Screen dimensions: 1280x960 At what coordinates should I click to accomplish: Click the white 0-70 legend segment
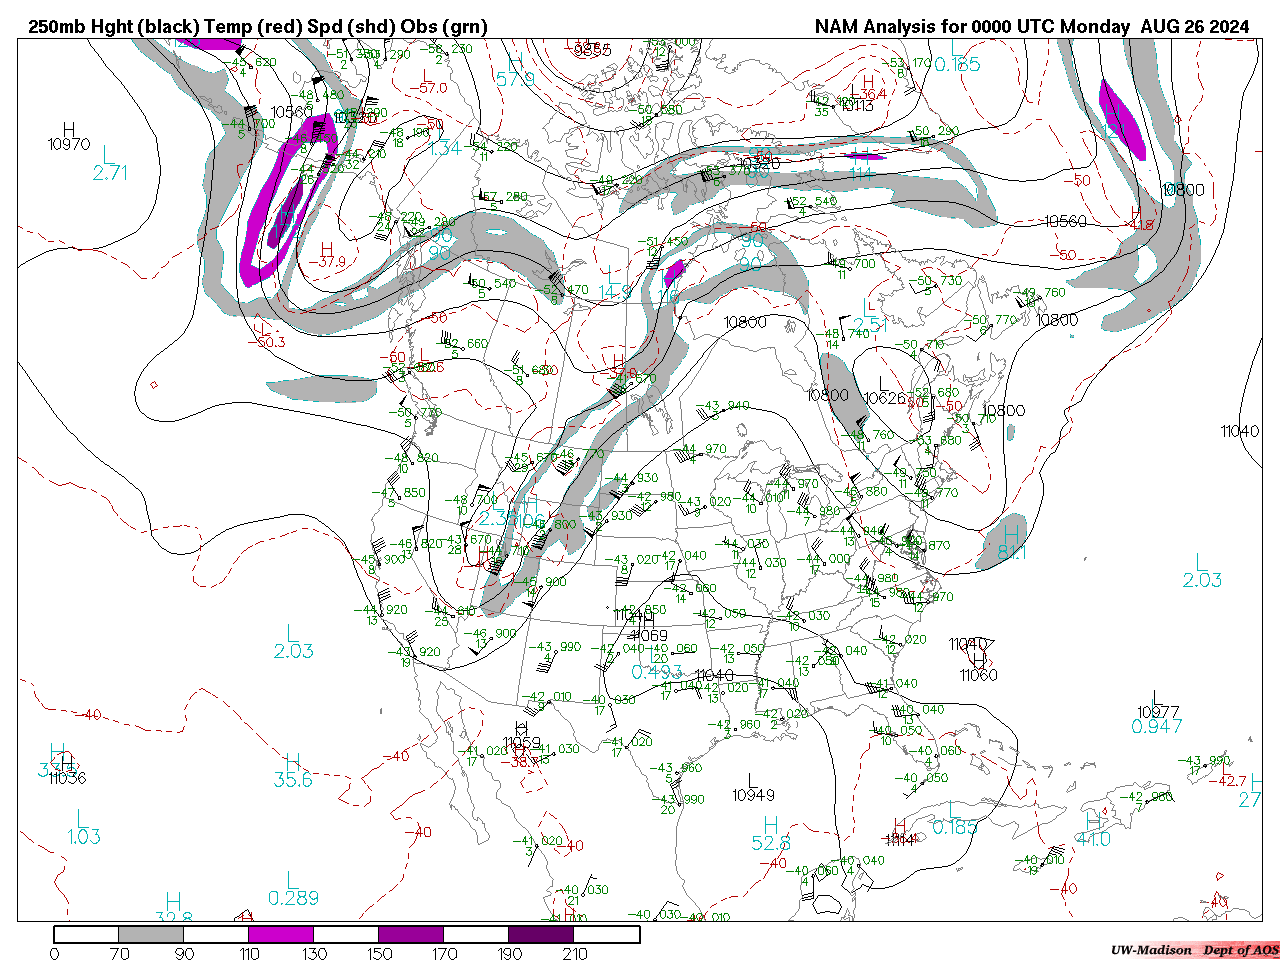[x=85, y=934]
